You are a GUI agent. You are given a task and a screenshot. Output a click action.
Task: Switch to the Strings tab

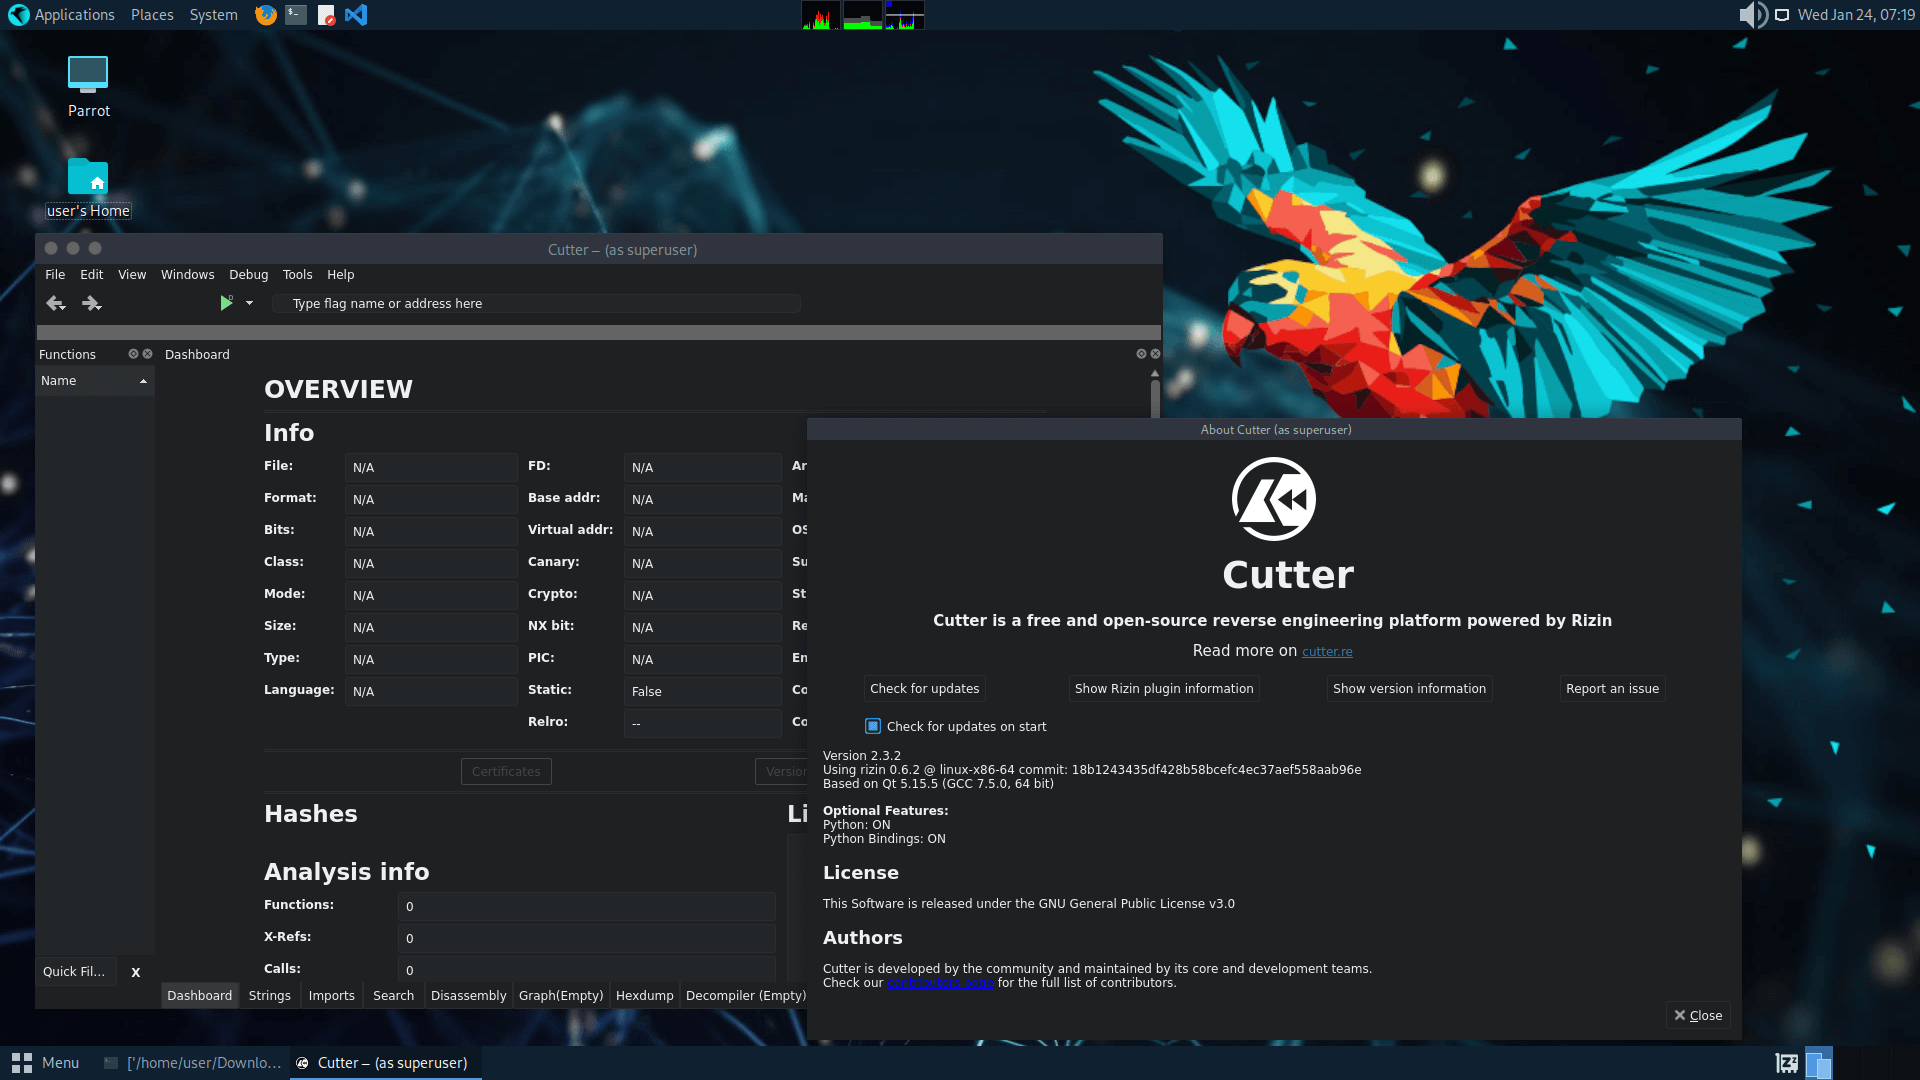click(269, 996)
